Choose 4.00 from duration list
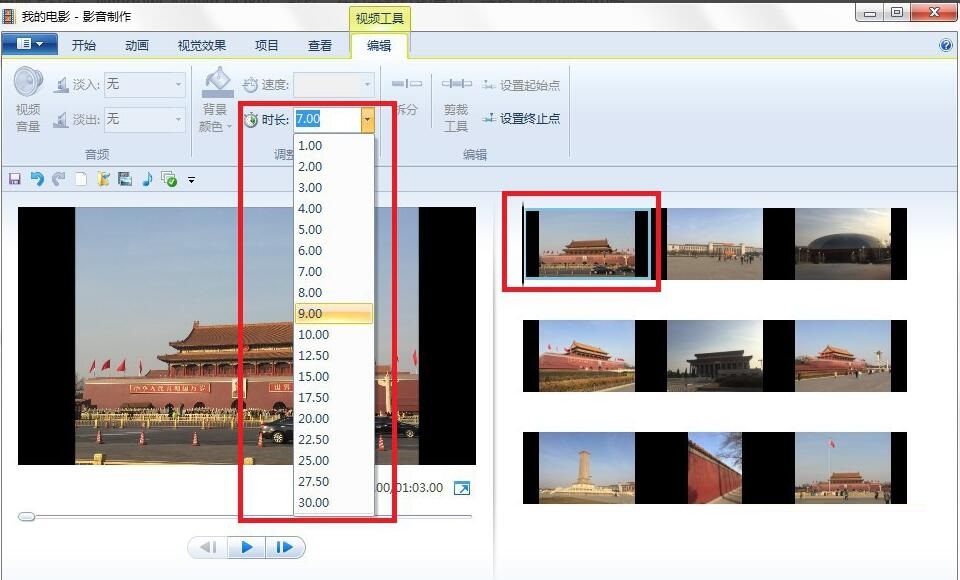960x580 pixels. (334, 208)
